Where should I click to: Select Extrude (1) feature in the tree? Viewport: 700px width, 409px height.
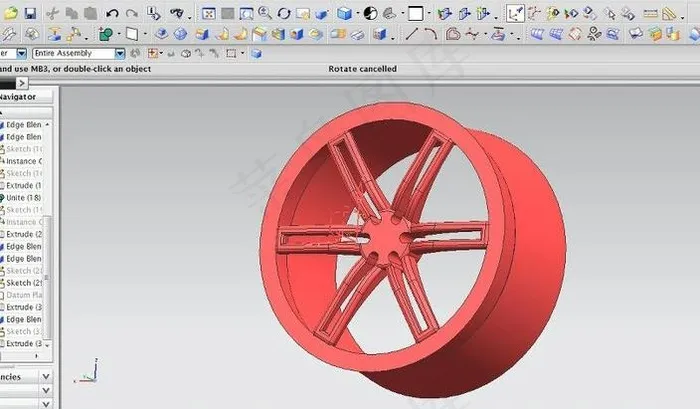pyautogui.click(x=23, y=186)
